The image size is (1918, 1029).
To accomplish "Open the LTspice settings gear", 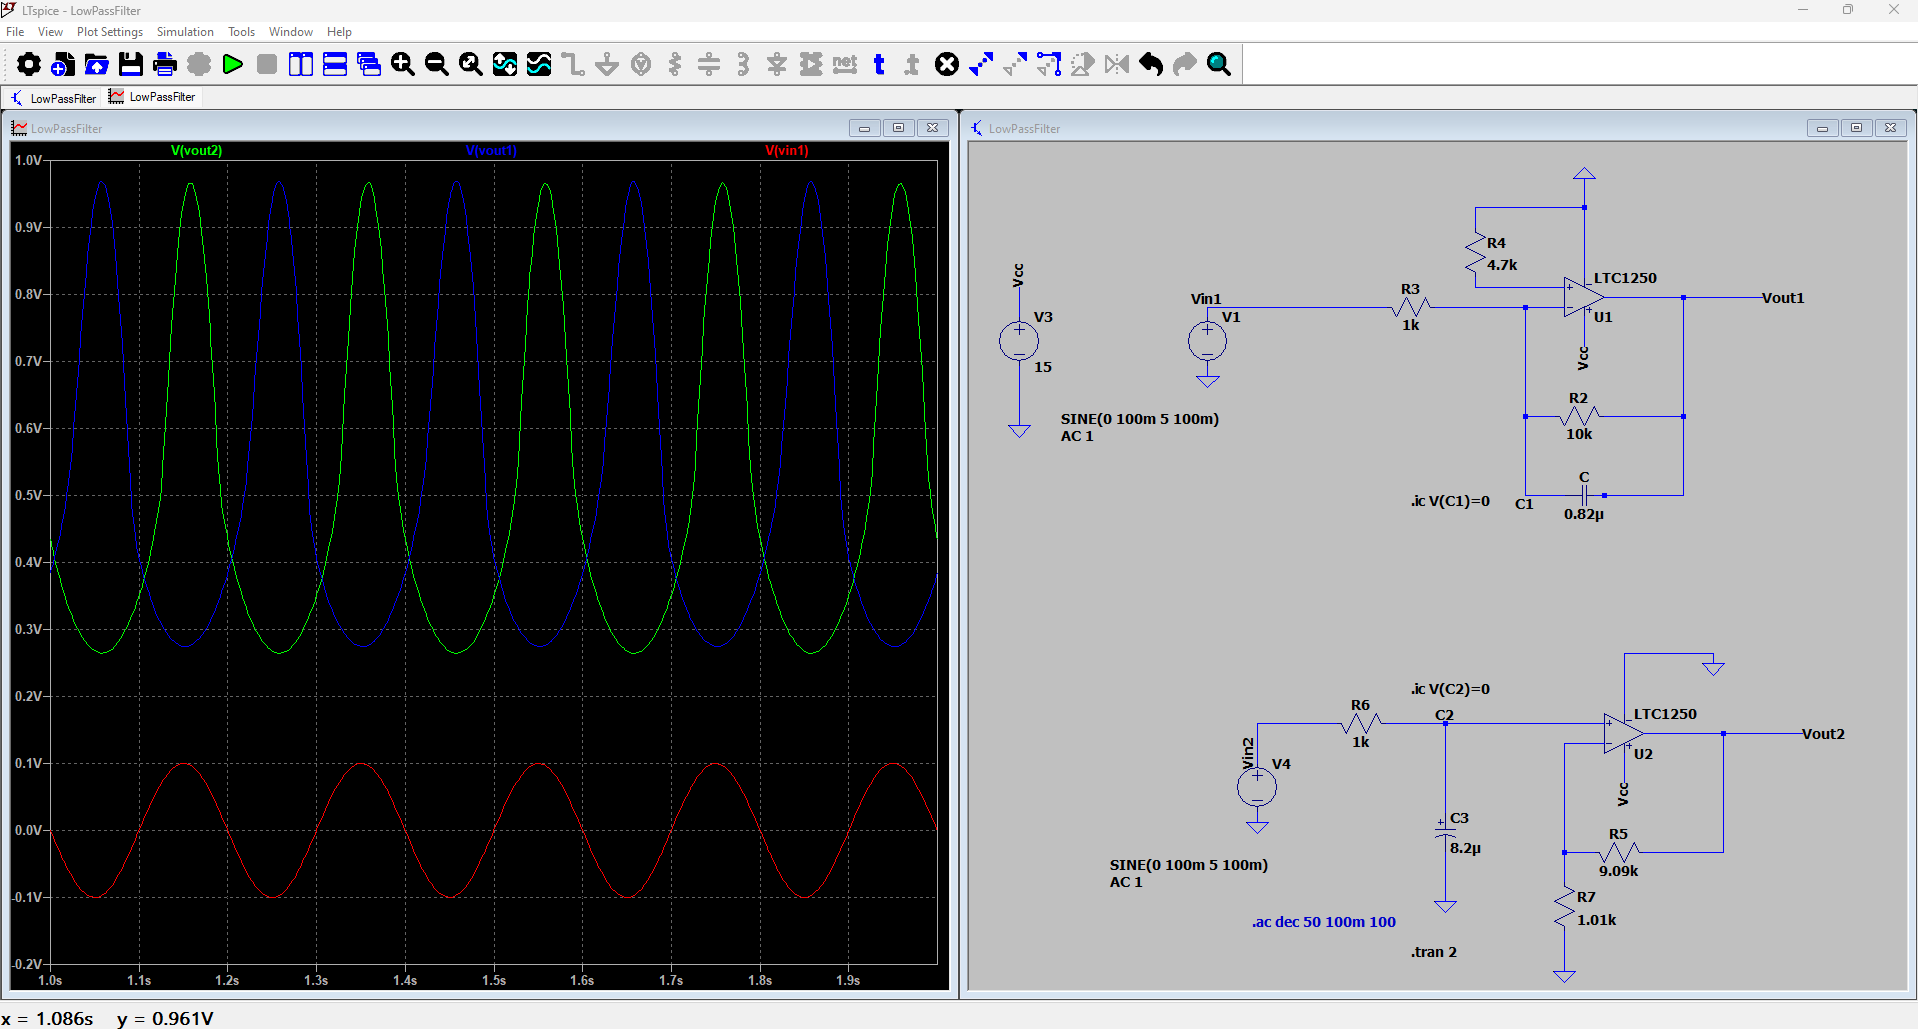I will [x=29, y=65].
